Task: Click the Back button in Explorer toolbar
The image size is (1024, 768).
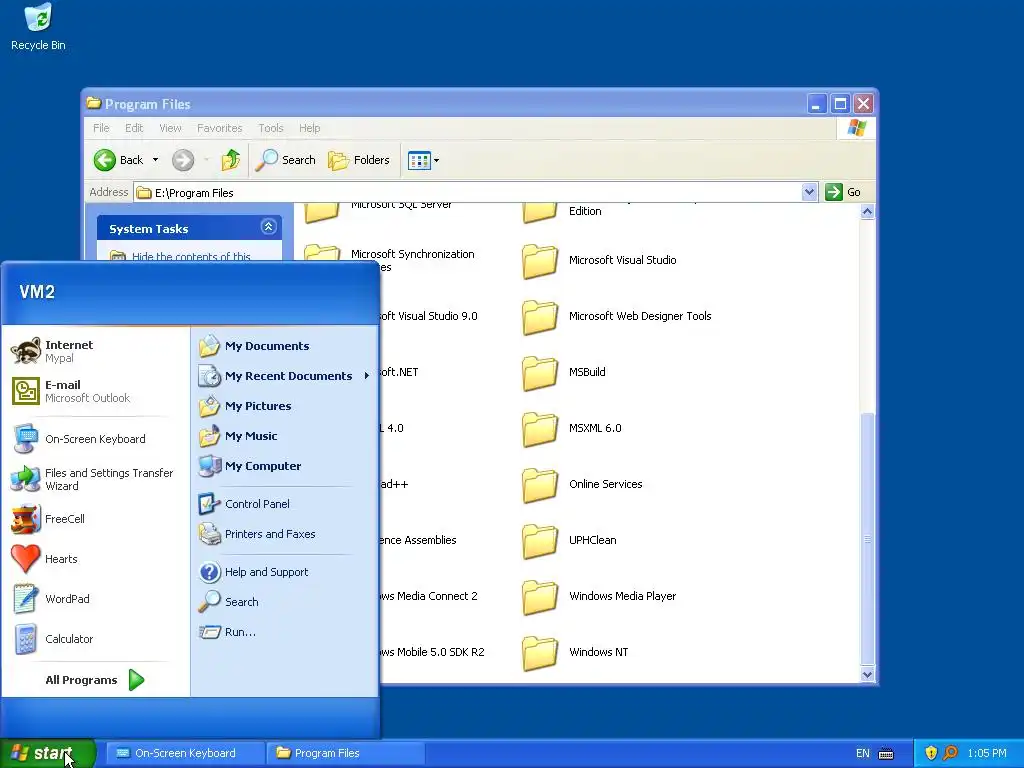Action: pos(119,160)
